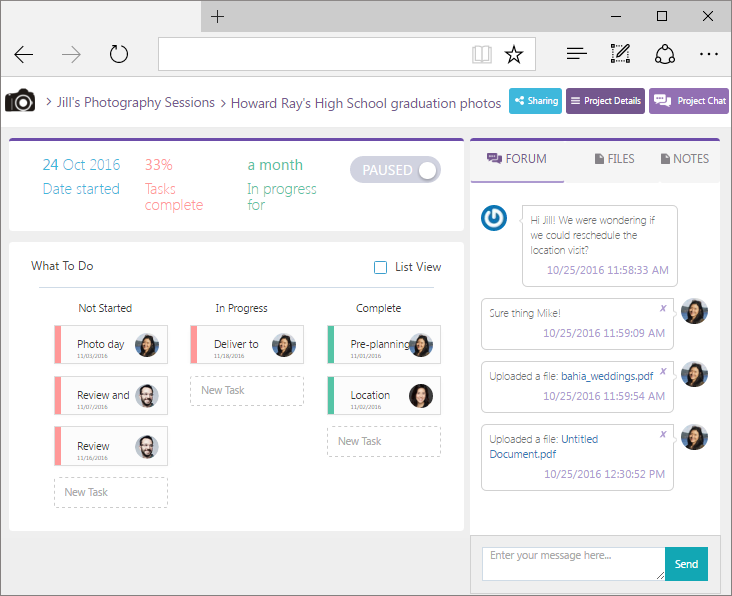Viewport: 732px width, 596px height.
Task: Click the forum message input field
Action: (573, 564)
